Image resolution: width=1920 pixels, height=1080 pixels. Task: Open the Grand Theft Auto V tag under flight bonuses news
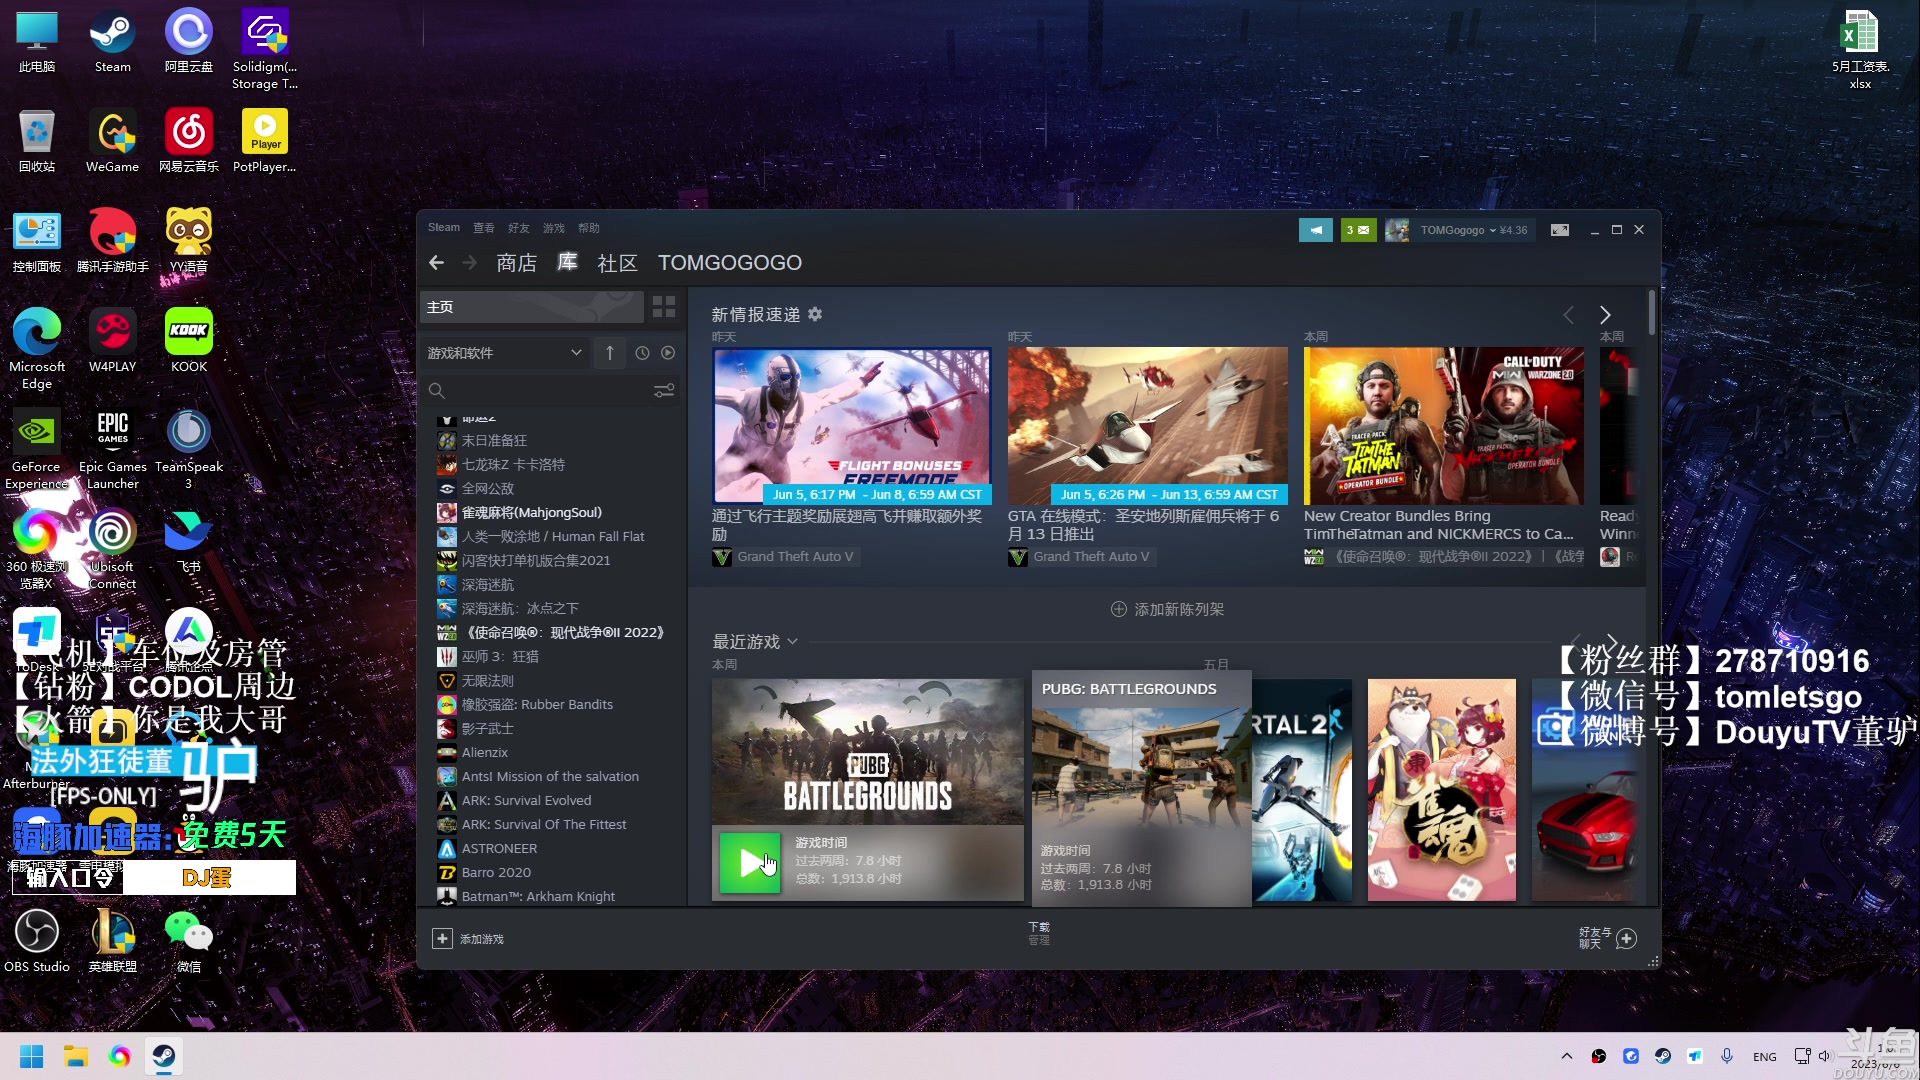click(785, 557)
